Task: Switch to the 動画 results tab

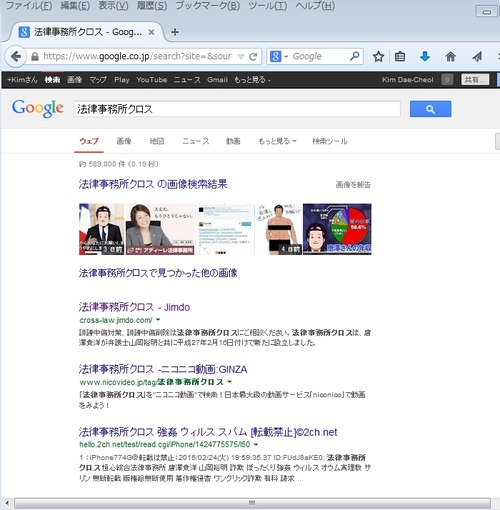Action: (x=233, y=141)
